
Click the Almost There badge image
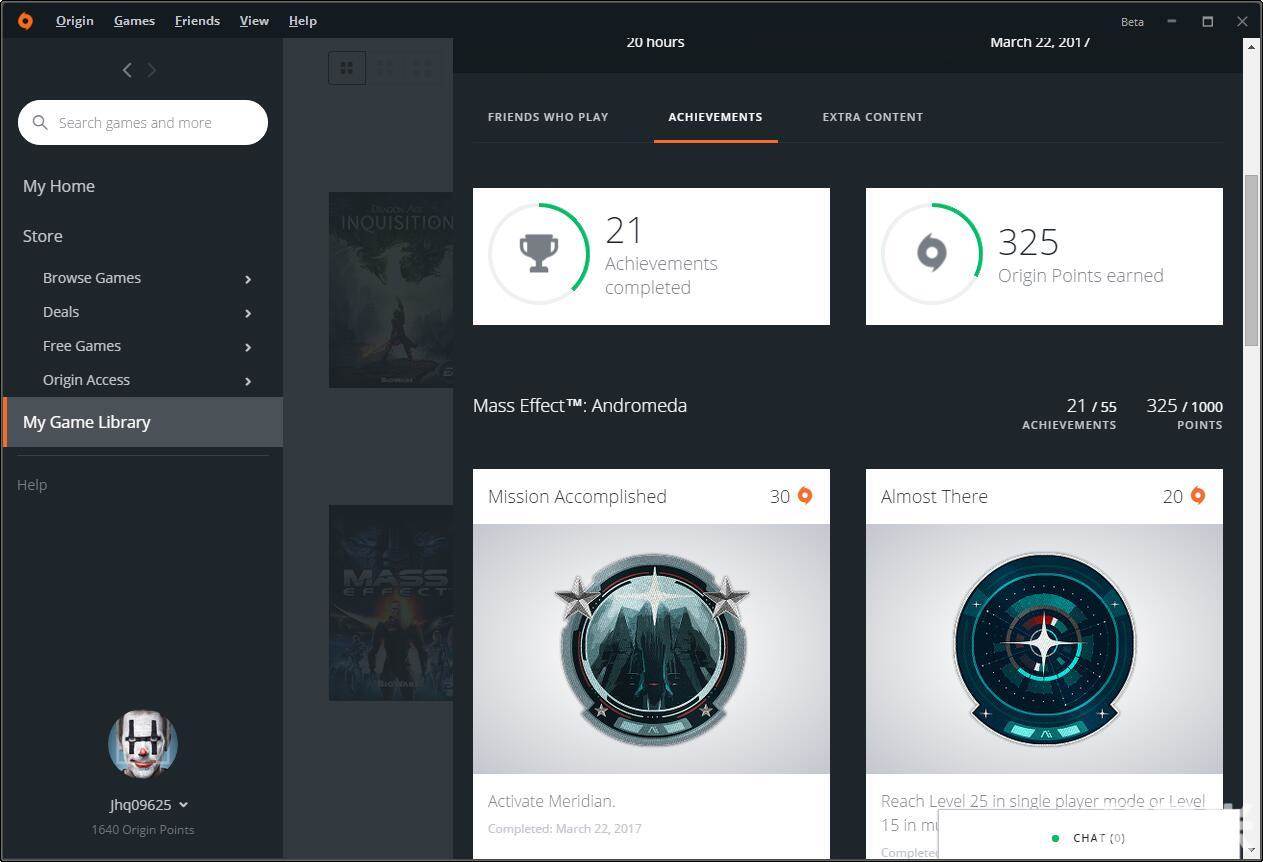[1044, 648]
